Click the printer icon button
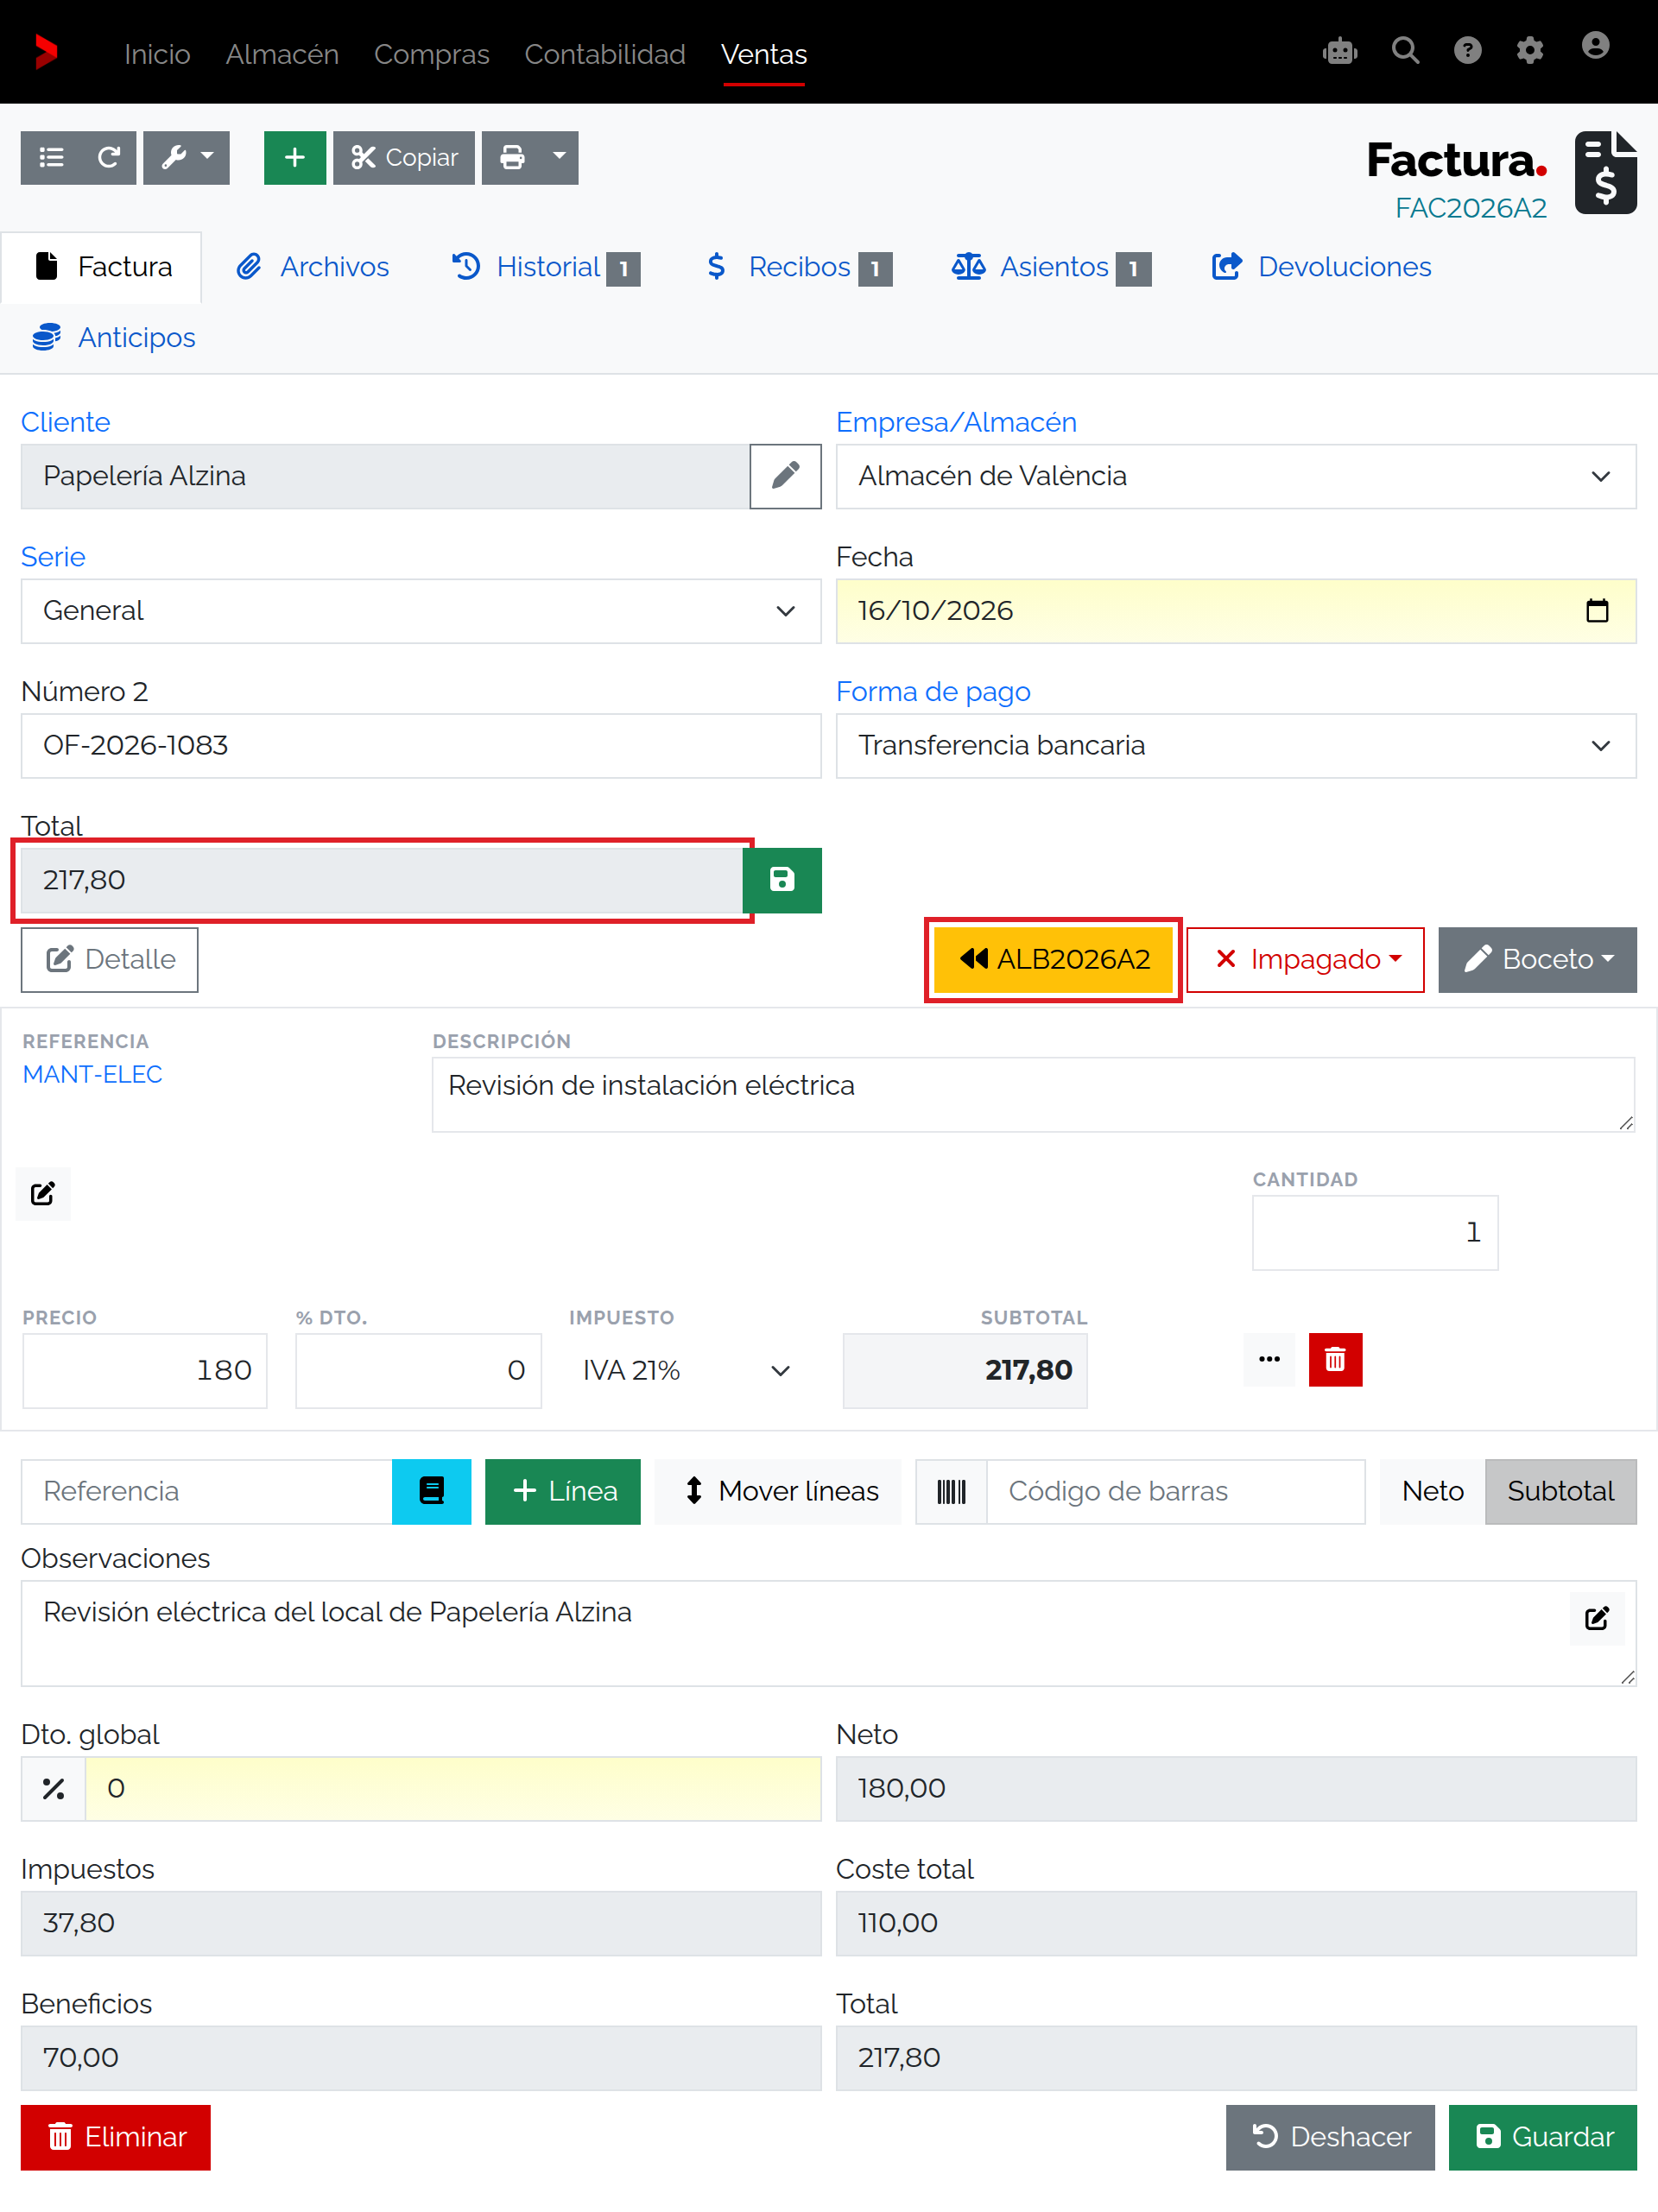1658x2212 pixels. click(x=512, y=158)
